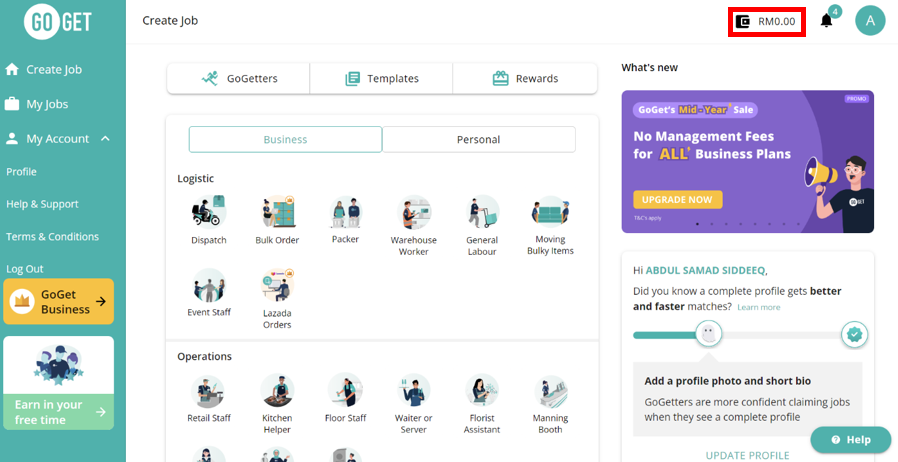This screenshot has width=898, height=462.
Task: Click Earn in your free time banner
Action: click(x=58, y=383)
